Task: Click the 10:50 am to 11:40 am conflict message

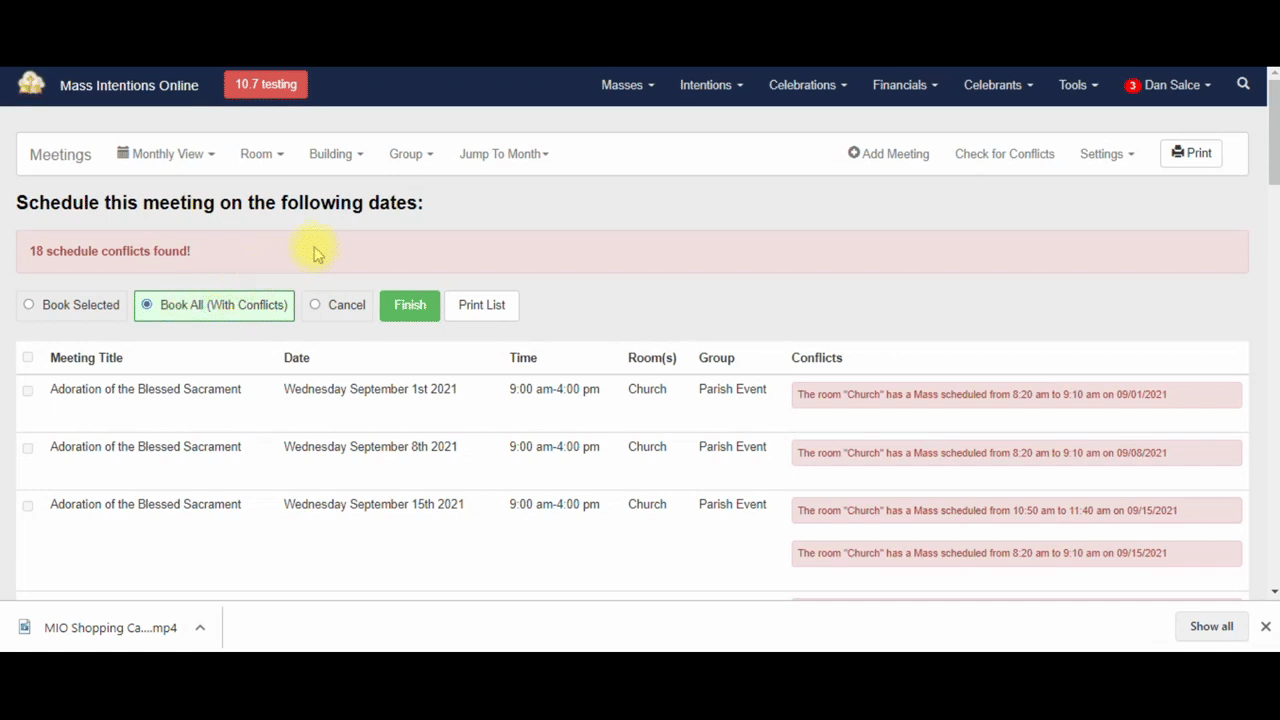Action: (x=1017, y=510)
